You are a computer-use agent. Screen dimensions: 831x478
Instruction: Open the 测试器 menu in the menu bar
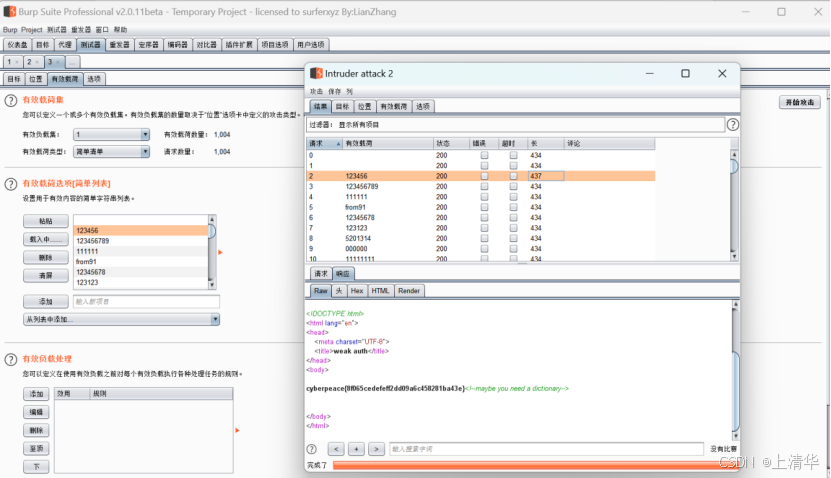click(x=57, y=30)
